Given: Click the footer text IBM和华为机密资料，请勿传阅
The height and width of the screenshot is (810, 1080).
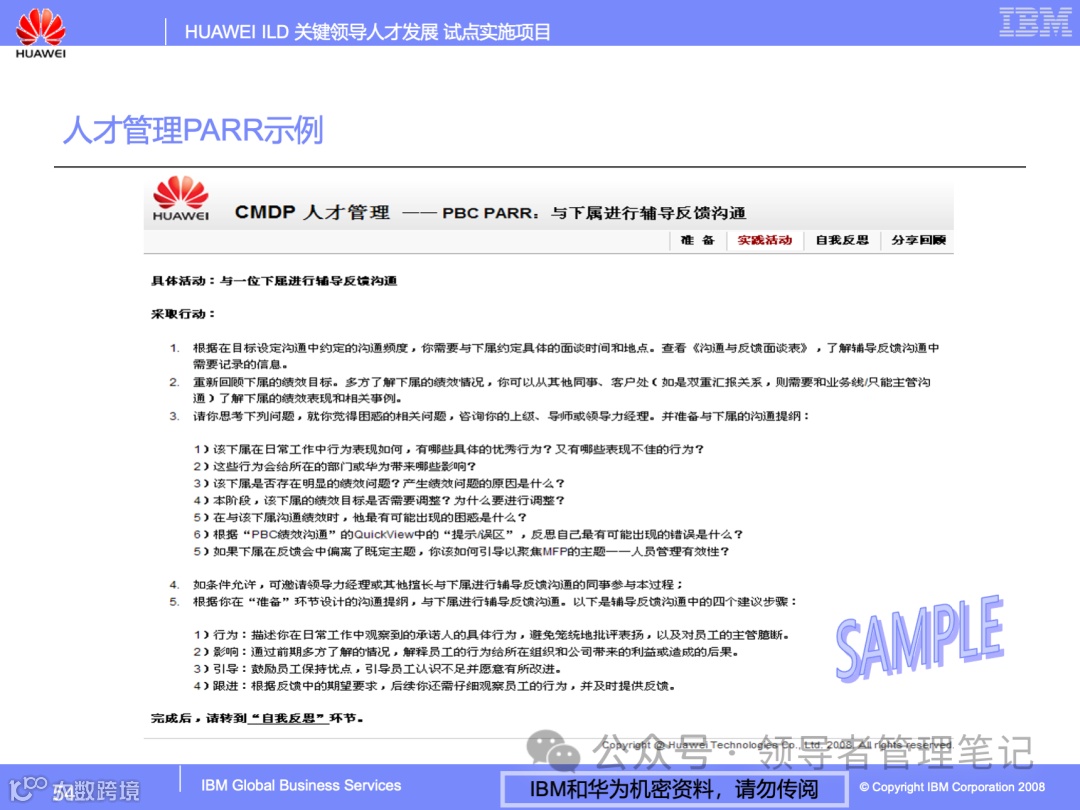Looking at the screenshot, I should (672, 788).
